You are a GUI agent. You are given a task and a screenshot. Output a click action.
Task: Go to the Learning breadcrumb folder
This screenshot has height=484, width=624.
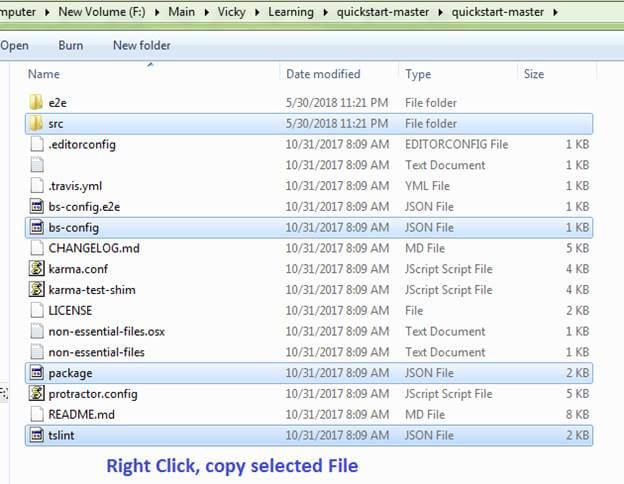(x=291, y=12)
